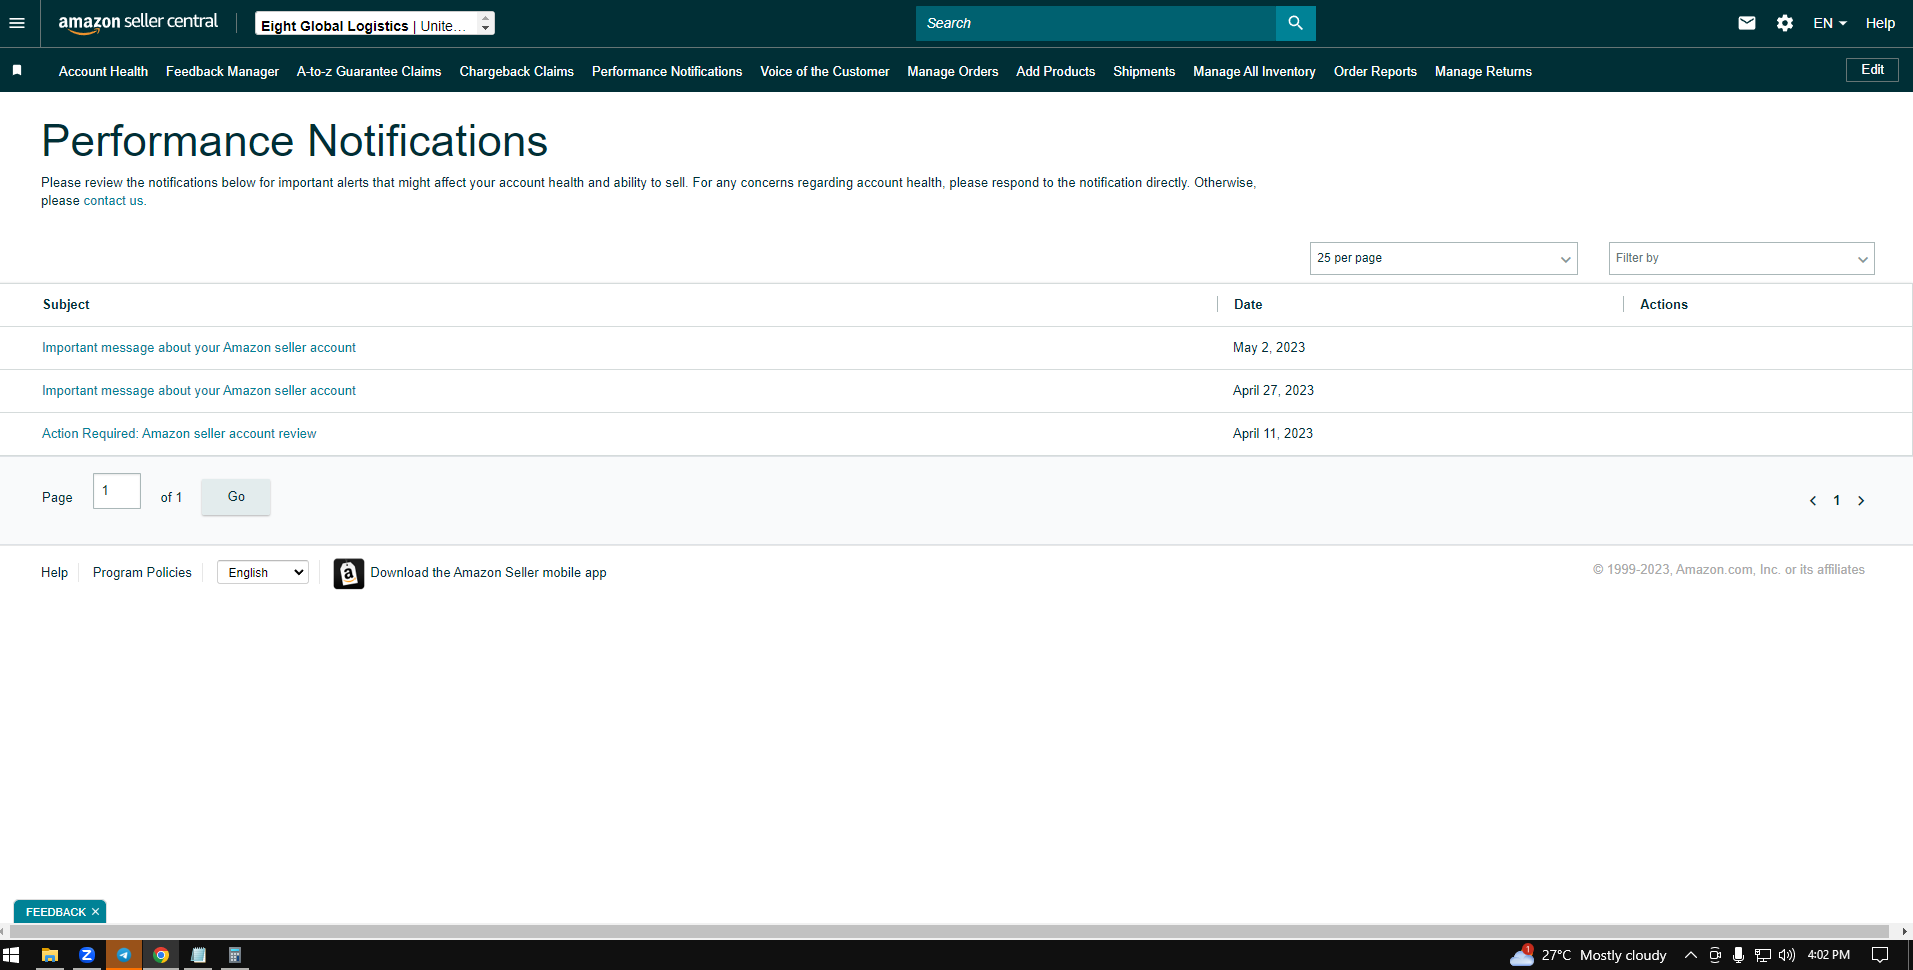Open File Explorer from taskbar
The height and width of the screenshot is (970, 1913).
[x=49, y=955]
